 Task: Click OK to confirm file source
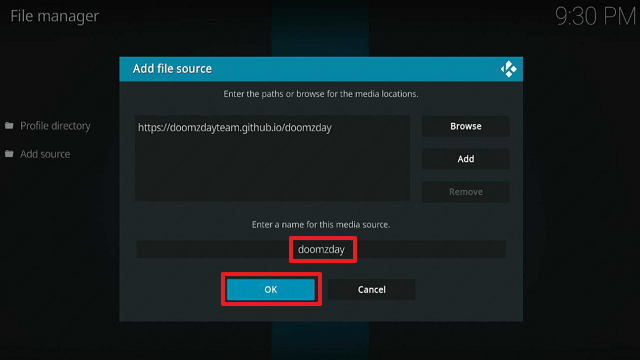click(x=271, y=289)
